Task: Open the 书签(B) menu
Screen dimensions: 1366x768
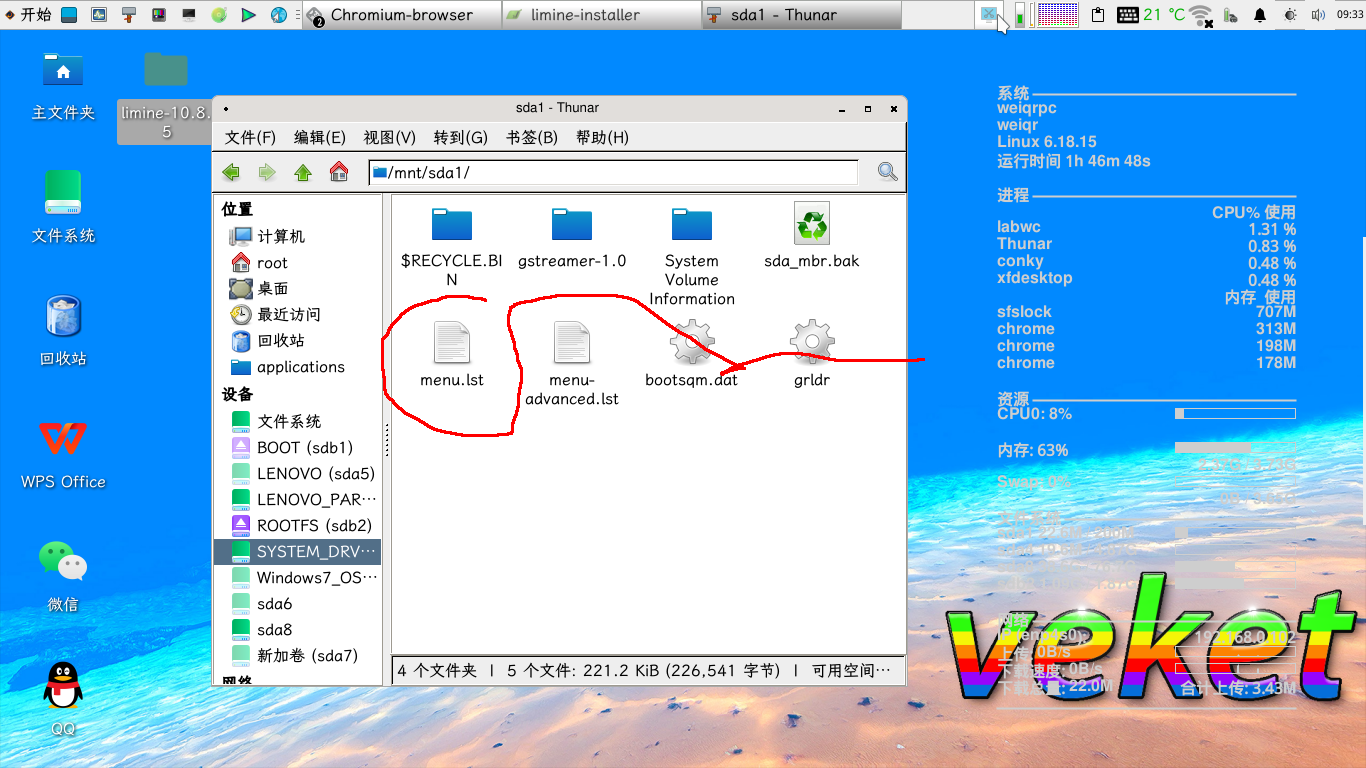Action: (x=531, y=137)
